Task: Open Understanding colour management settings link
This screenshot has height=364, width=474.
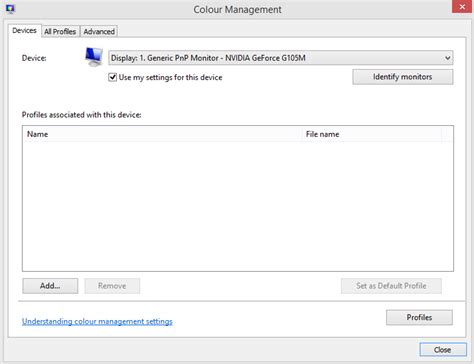Action: 97,321
